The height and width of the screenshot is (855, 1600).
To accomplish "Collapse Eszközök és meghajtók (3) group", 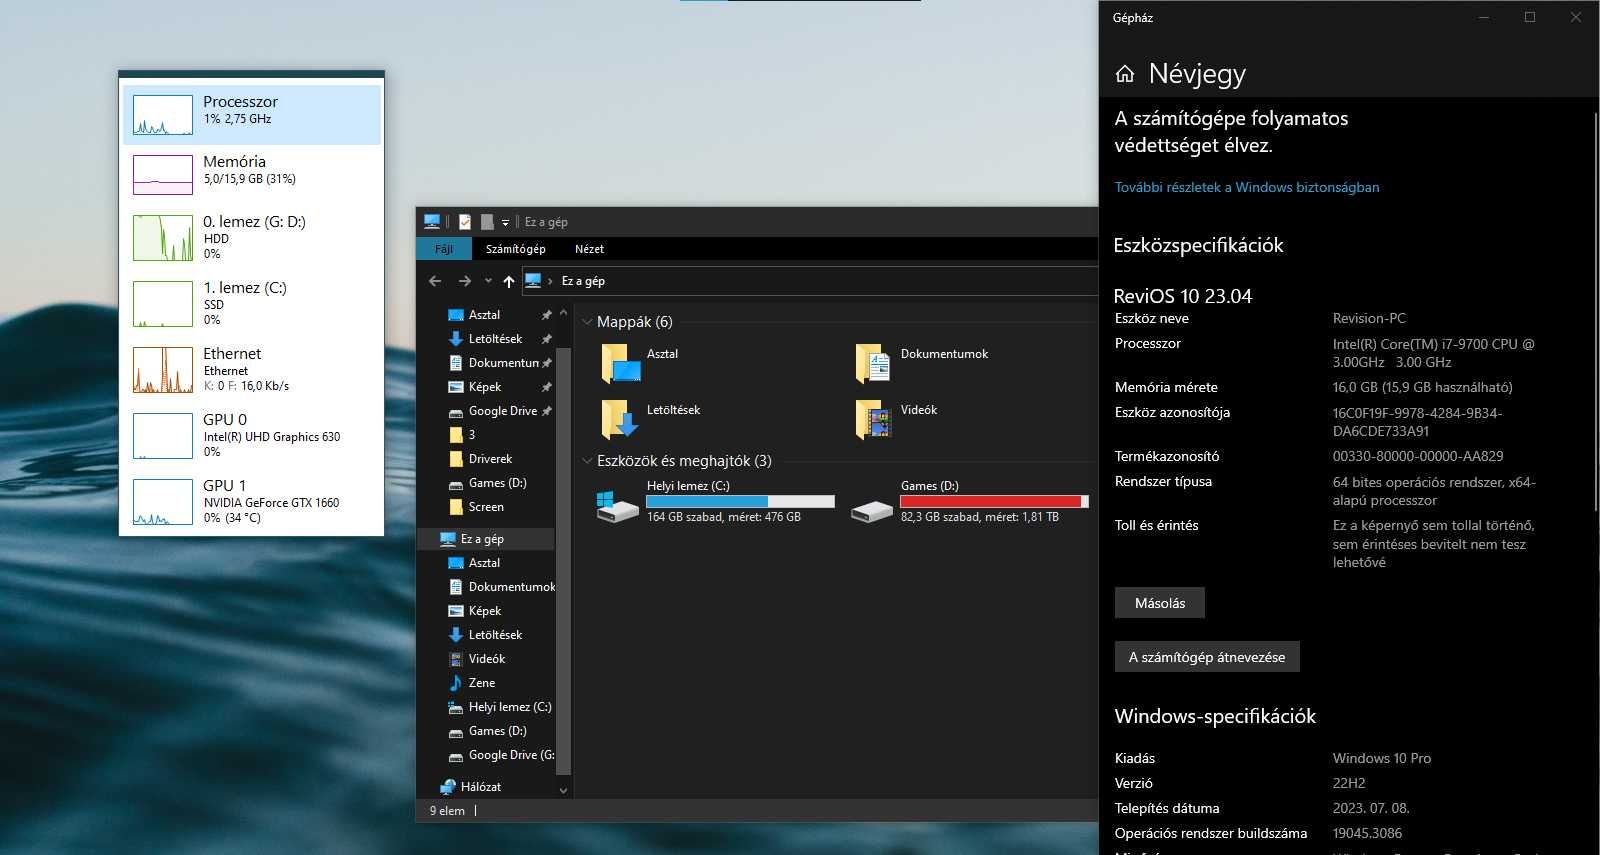I will point(587,461).
